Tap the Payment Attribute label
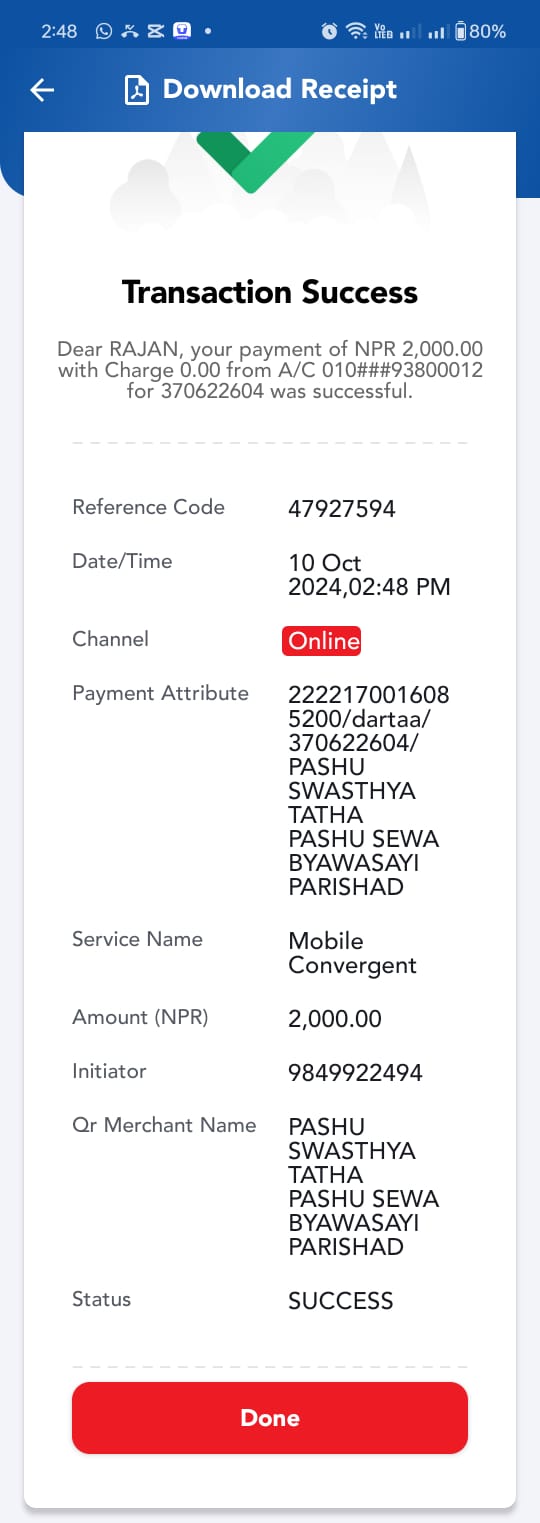Image resolution: width=540 pixels, height=1523 pixels. point(160,693)
